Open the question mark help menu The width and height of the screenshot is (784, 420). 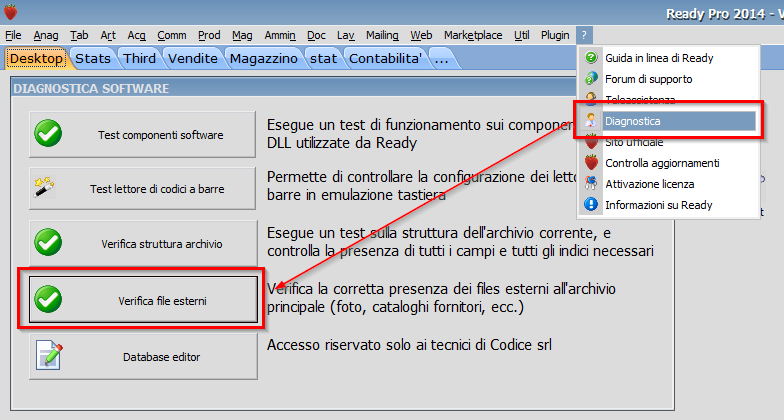[585, 35]
